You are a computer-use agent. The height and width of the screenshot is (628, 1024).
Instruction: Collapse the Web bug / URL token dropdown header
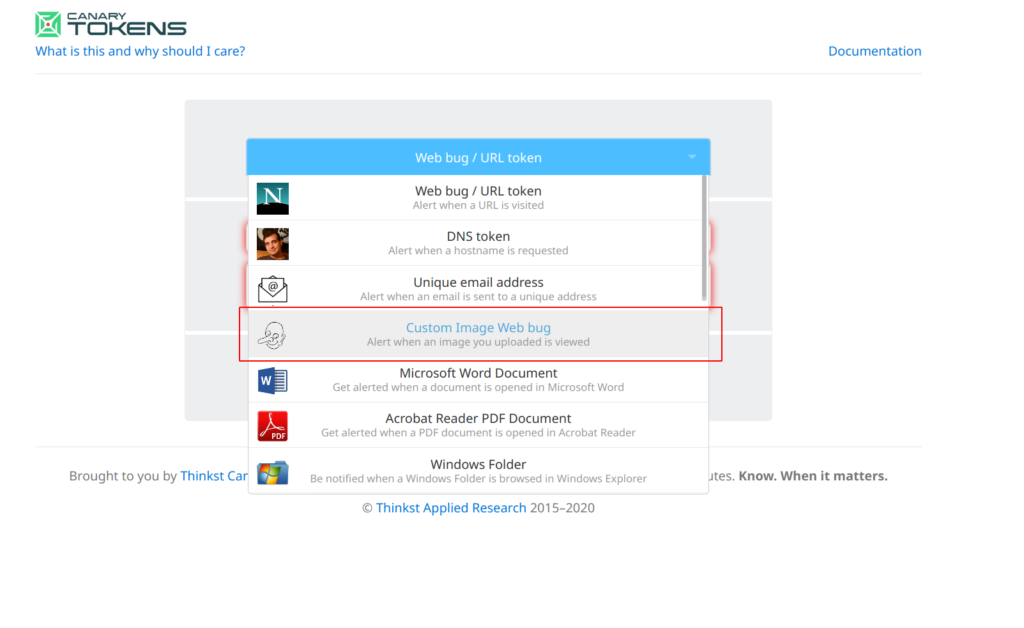coord(478,157)
